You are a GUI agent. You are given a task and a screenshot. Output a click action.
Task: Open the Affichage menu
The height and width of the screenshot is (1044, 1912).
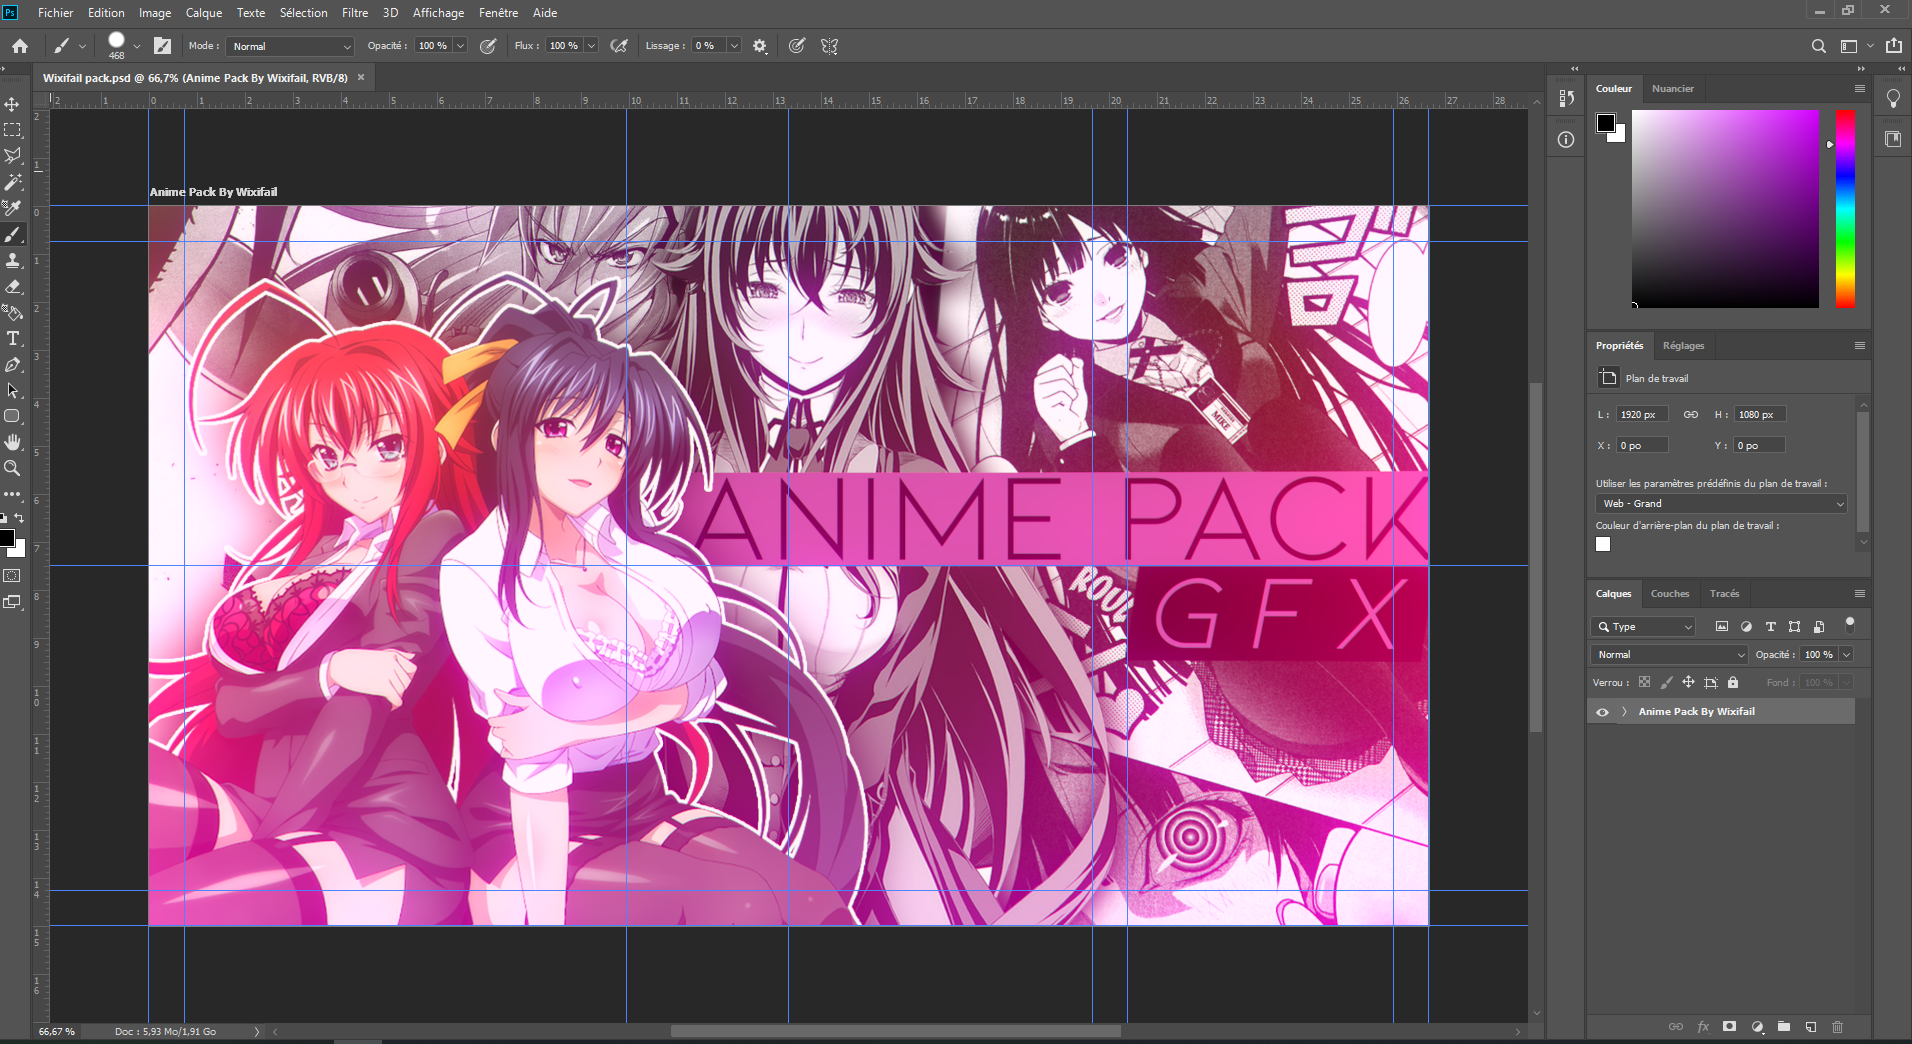coord(438,13)
